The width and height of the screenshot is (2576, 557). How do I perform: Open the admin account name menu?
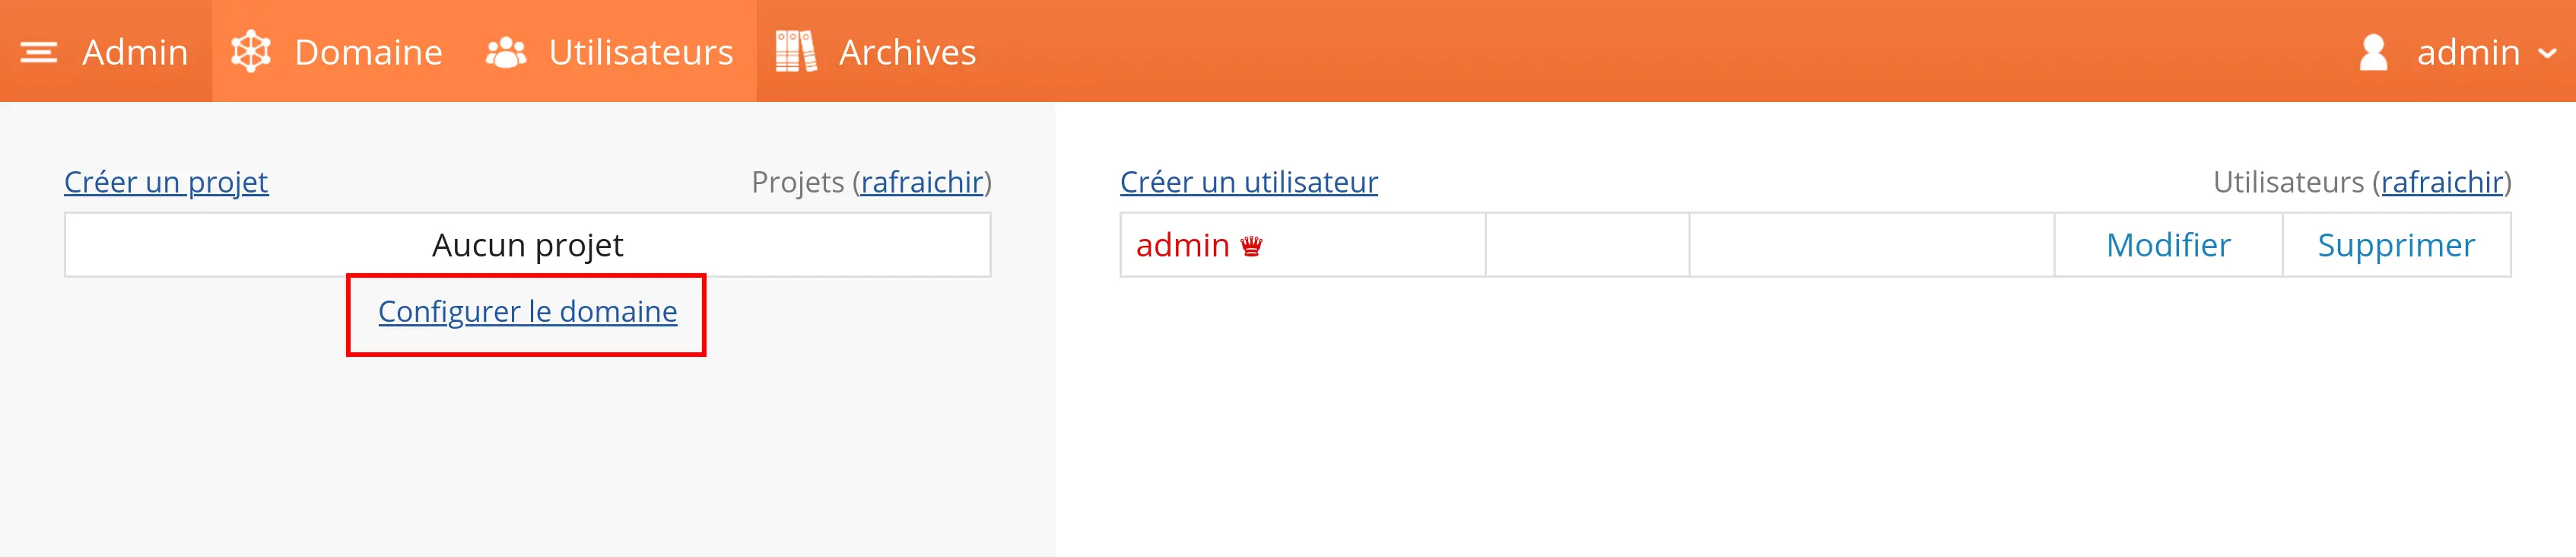(2468, 52)
